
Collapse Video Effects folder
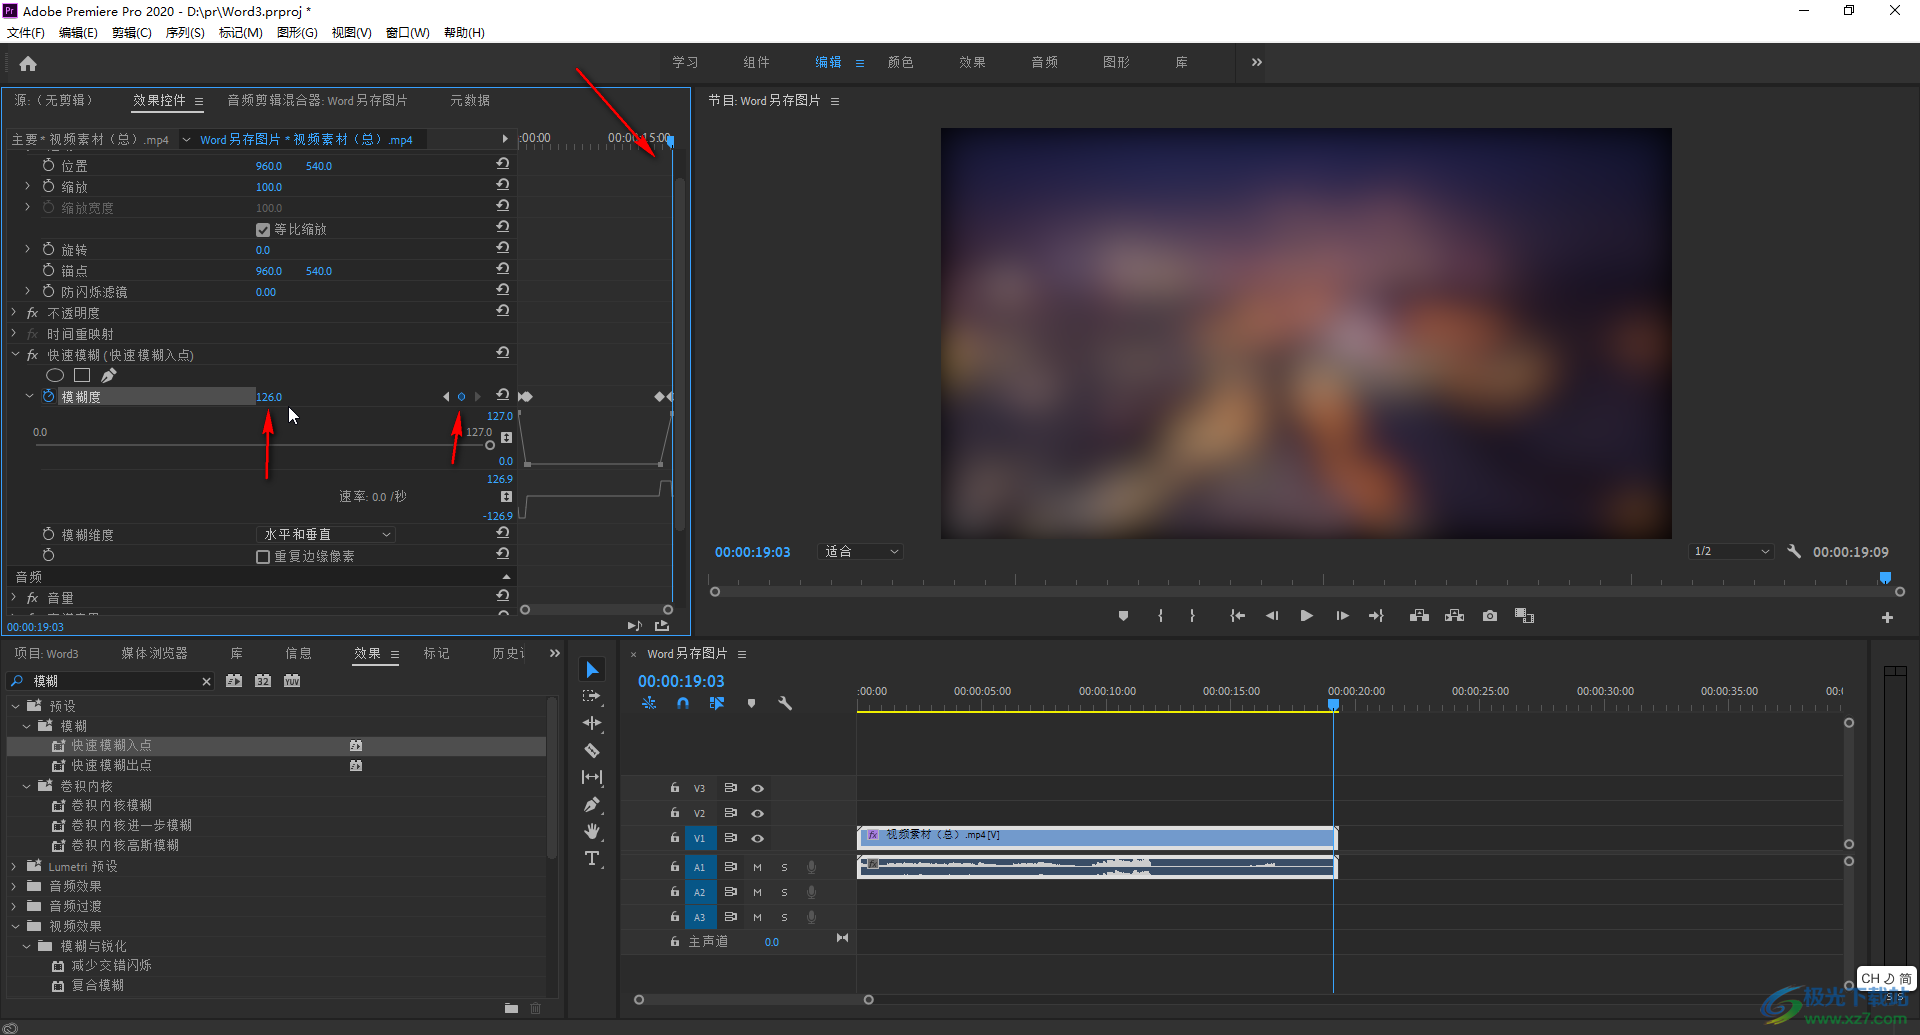tap(14, 927)
